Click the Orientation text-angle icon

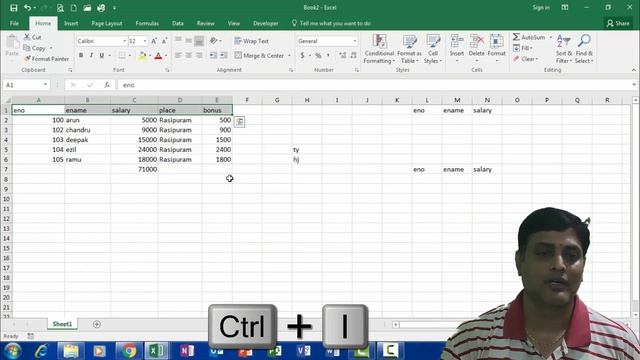point(214,41)
